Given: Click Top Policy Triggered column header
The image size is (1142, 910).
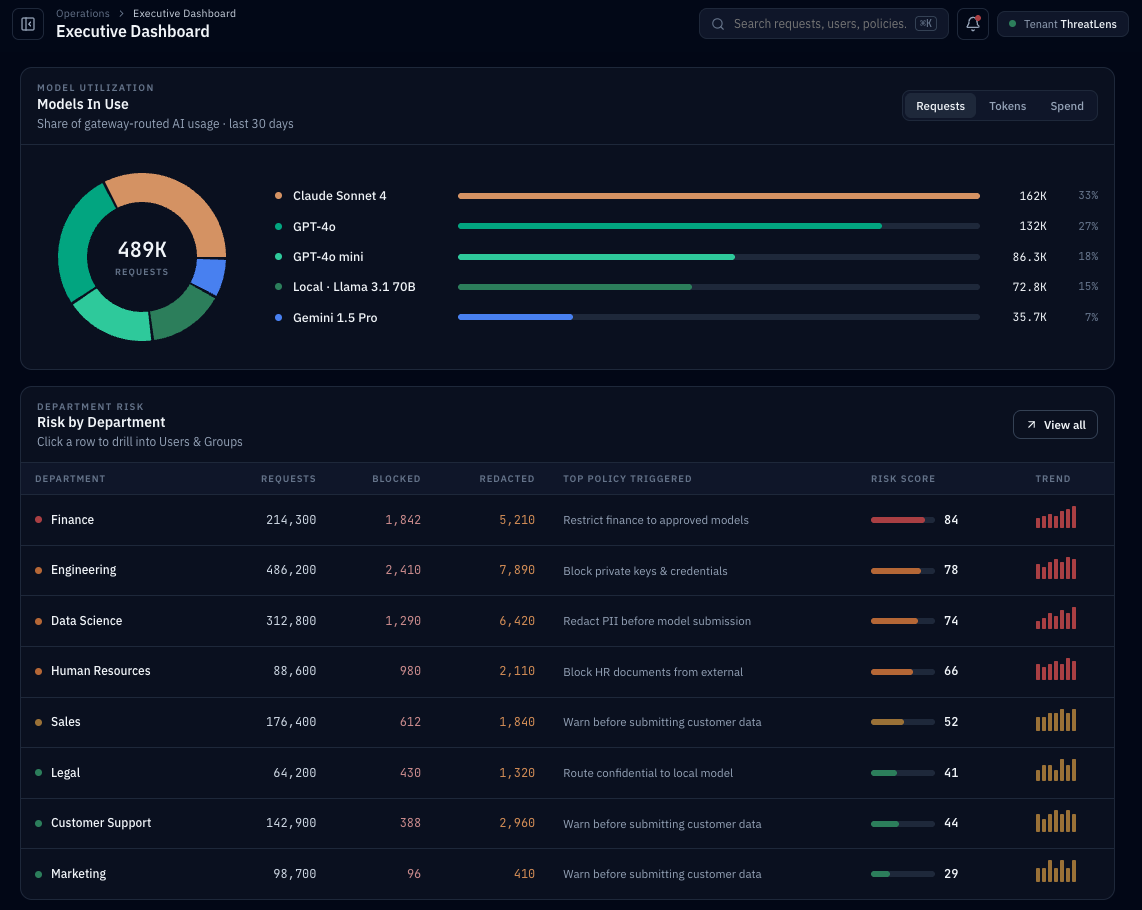Looking at the screenshot, I should coord(627,479).
